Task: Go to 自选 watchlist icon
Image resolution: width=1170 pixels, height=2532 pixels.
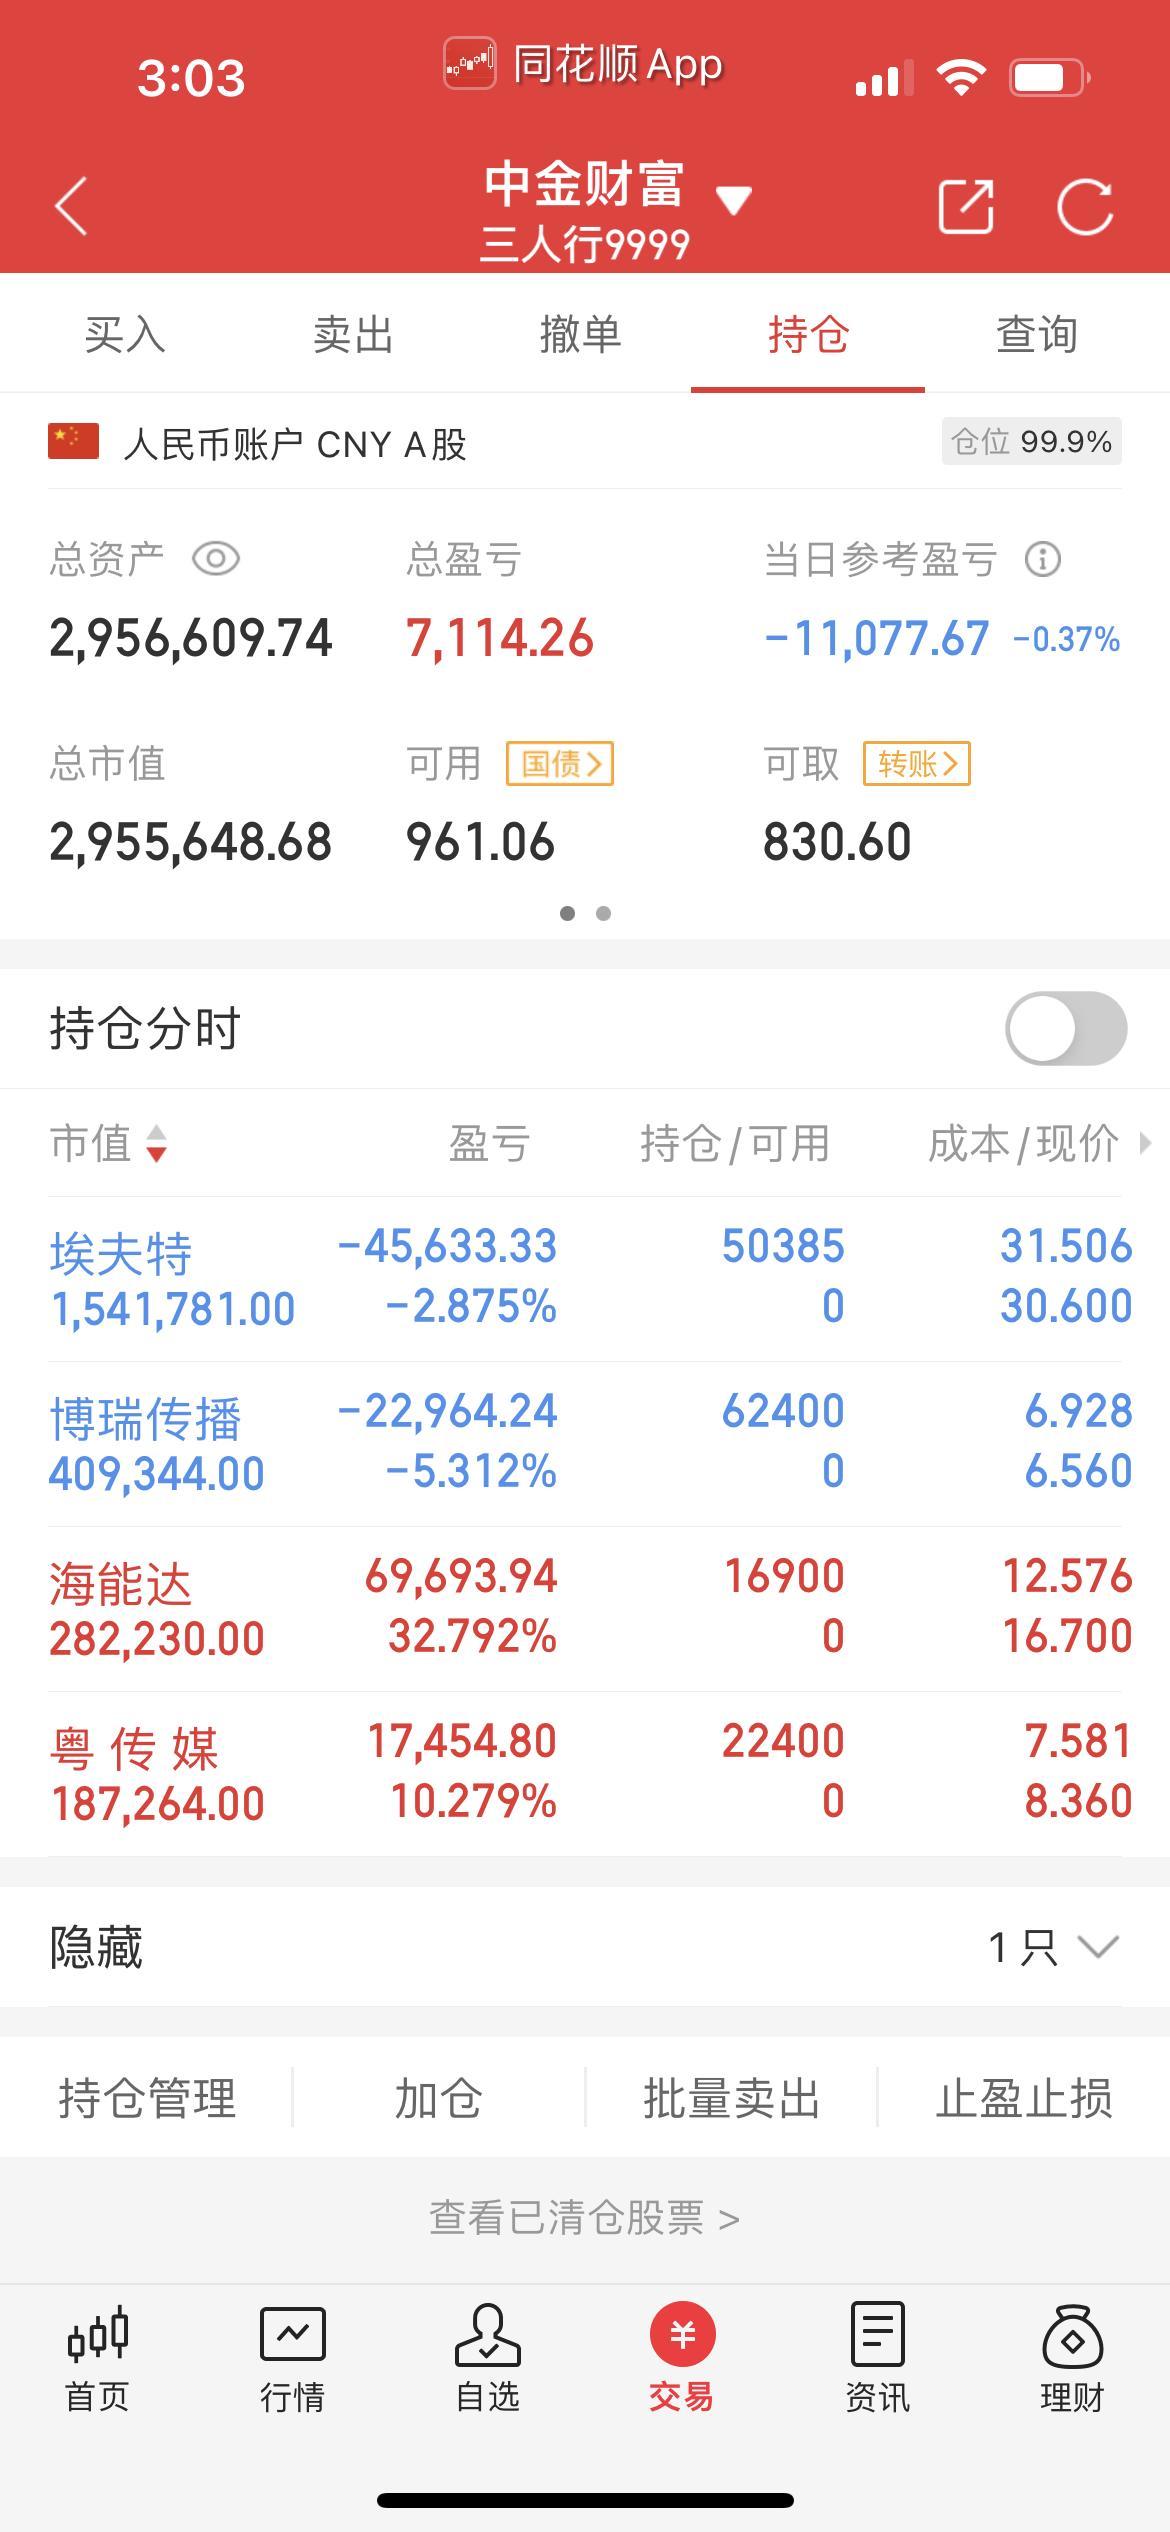Action: [487, 2358]
